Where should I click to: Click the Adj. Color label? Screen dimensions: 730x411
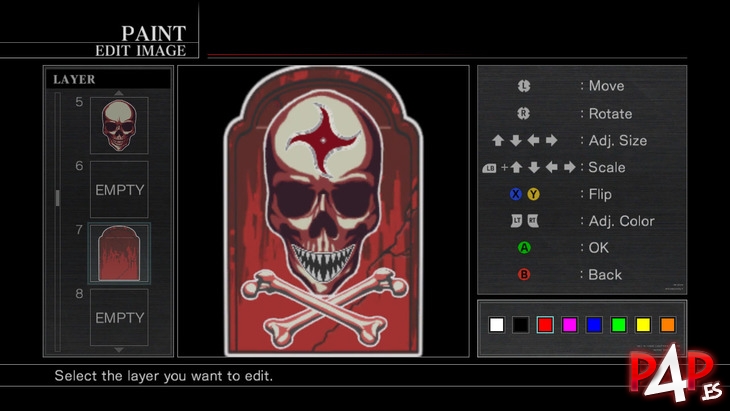[622, 221]
